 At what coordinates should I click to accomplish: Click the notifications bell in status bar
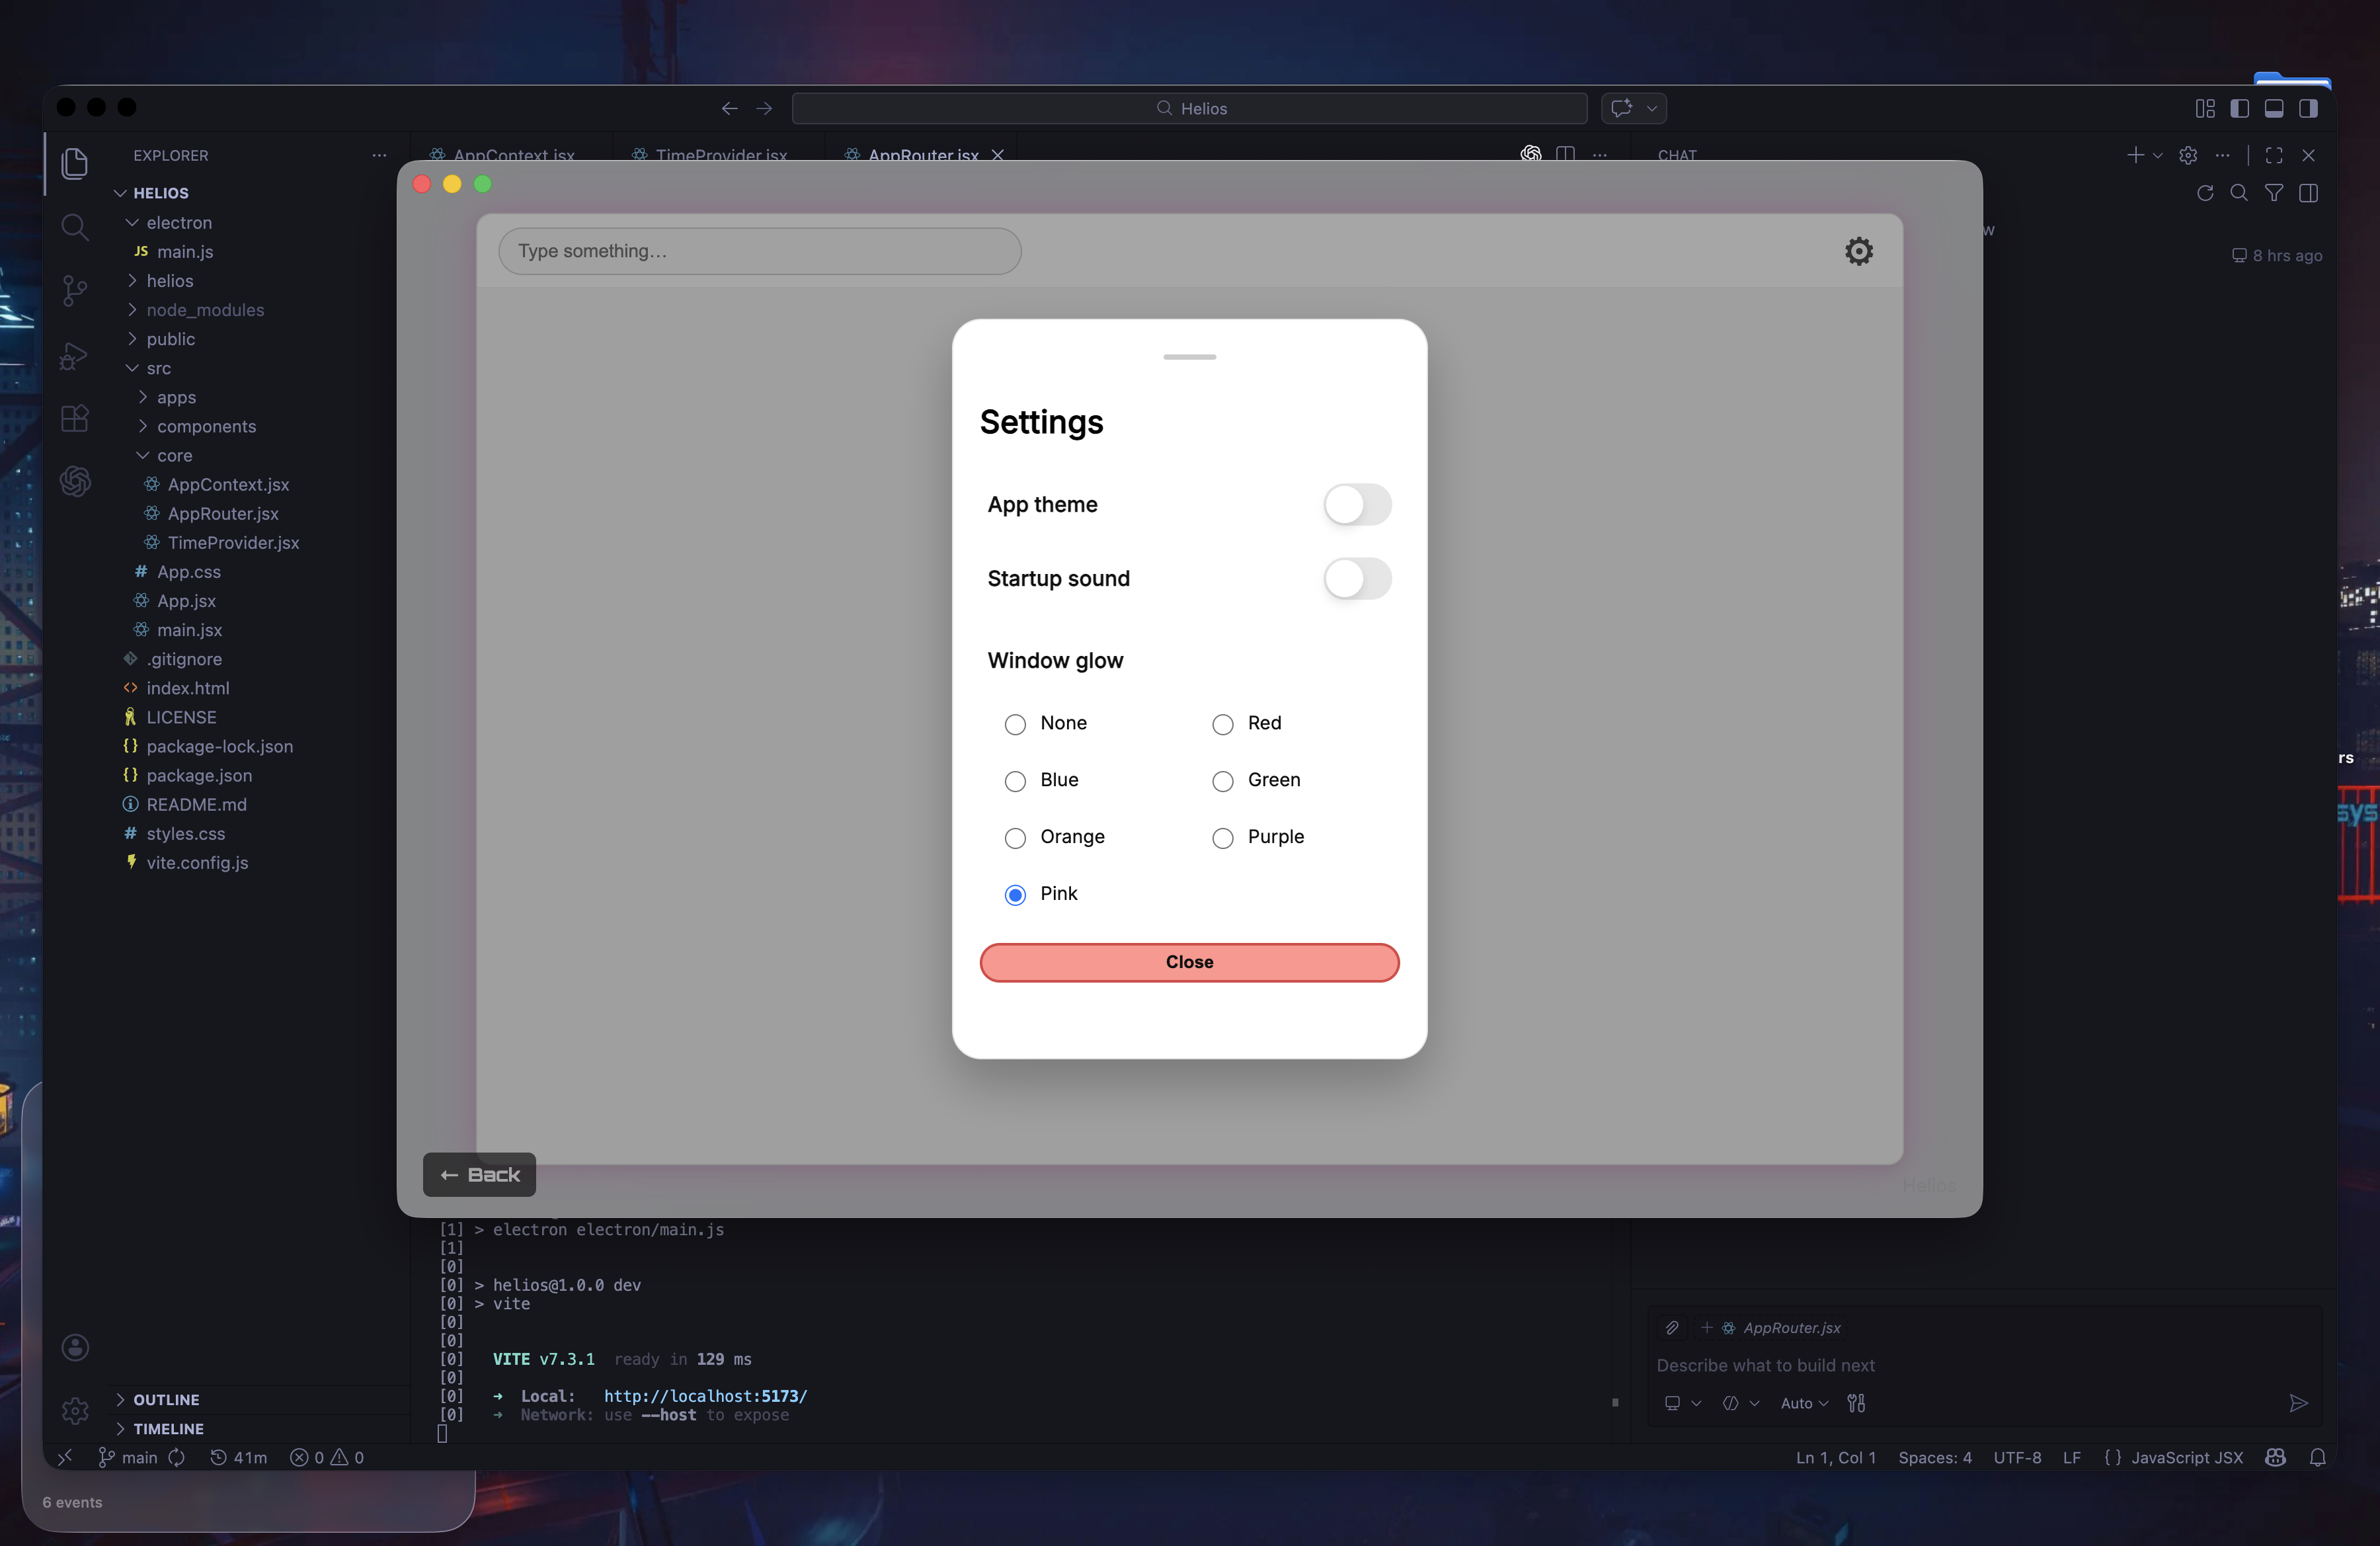point(2317,1457)
